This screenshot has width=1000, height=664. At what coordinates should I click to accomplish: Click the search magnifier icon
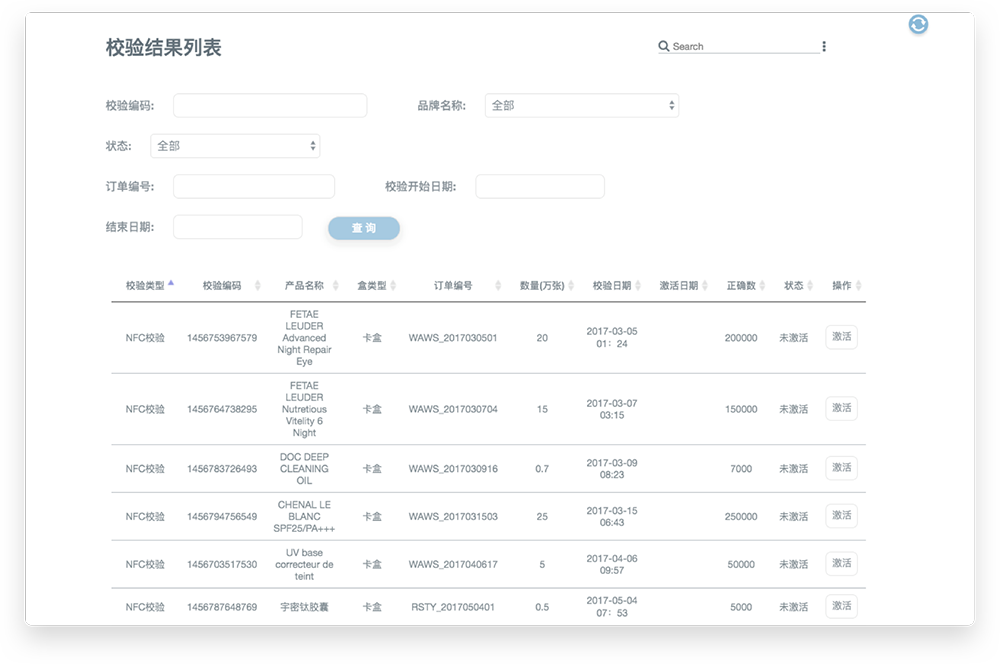pos(664,46)
